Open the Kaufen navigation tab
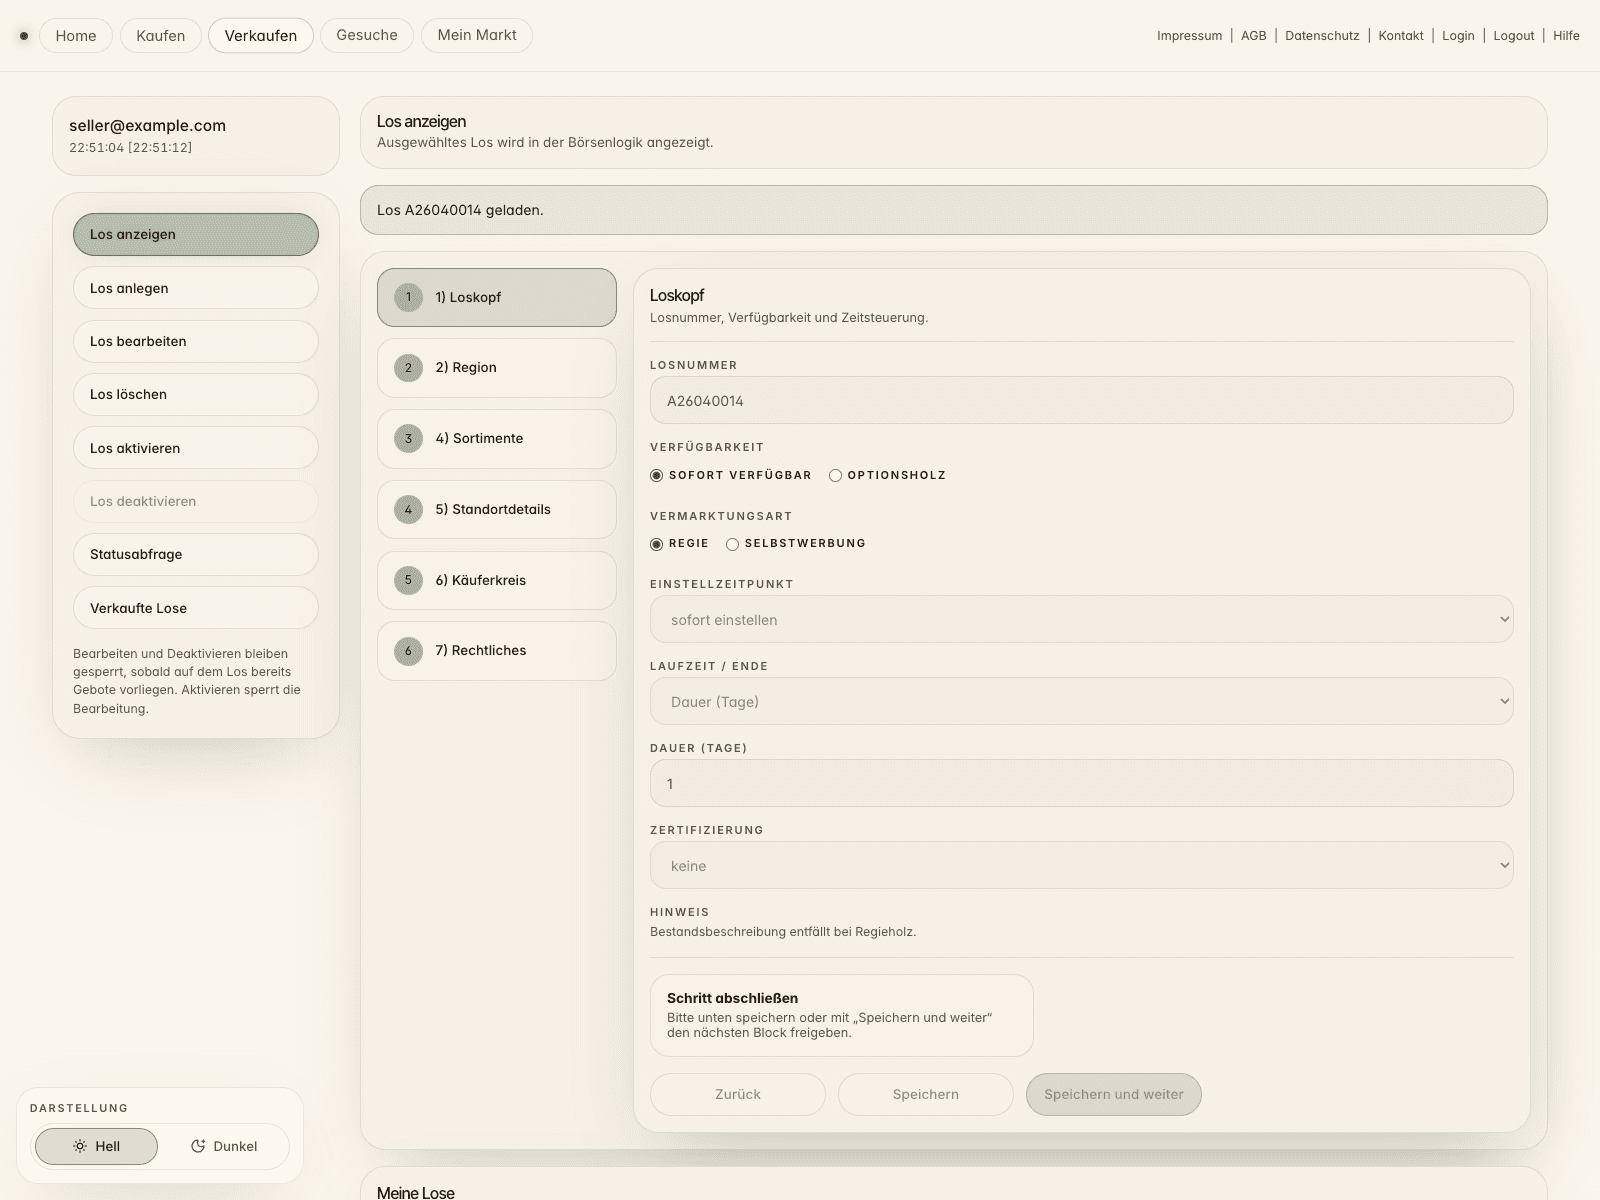The height and width of the screenshot is (1200, 1600). click(x=161, y=36)
